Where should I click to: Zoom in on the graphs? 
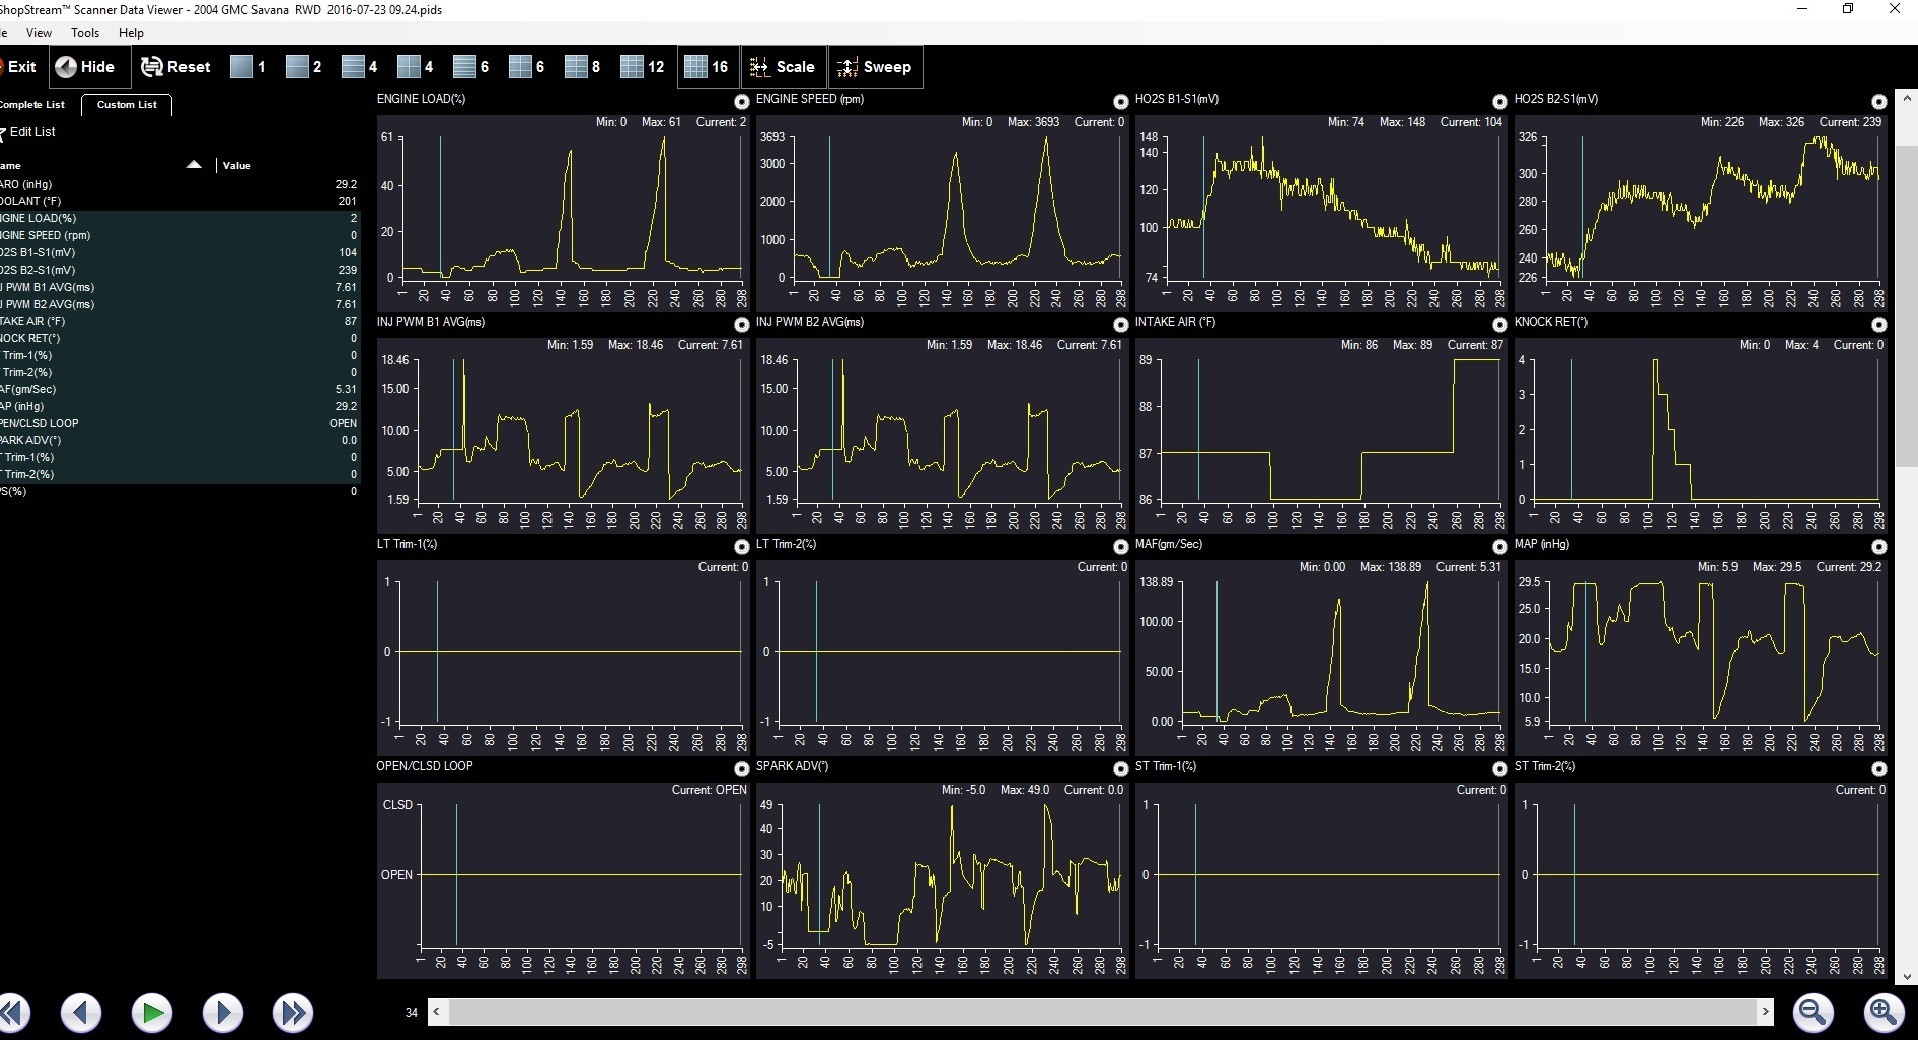coord(1883,1013)
